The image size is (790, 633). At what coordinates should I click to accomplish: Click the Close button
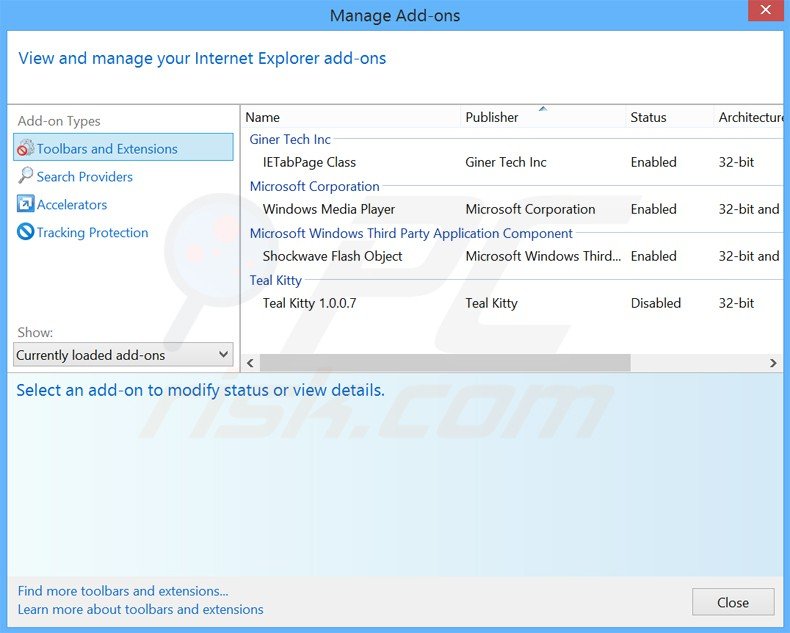pos(733,602)
